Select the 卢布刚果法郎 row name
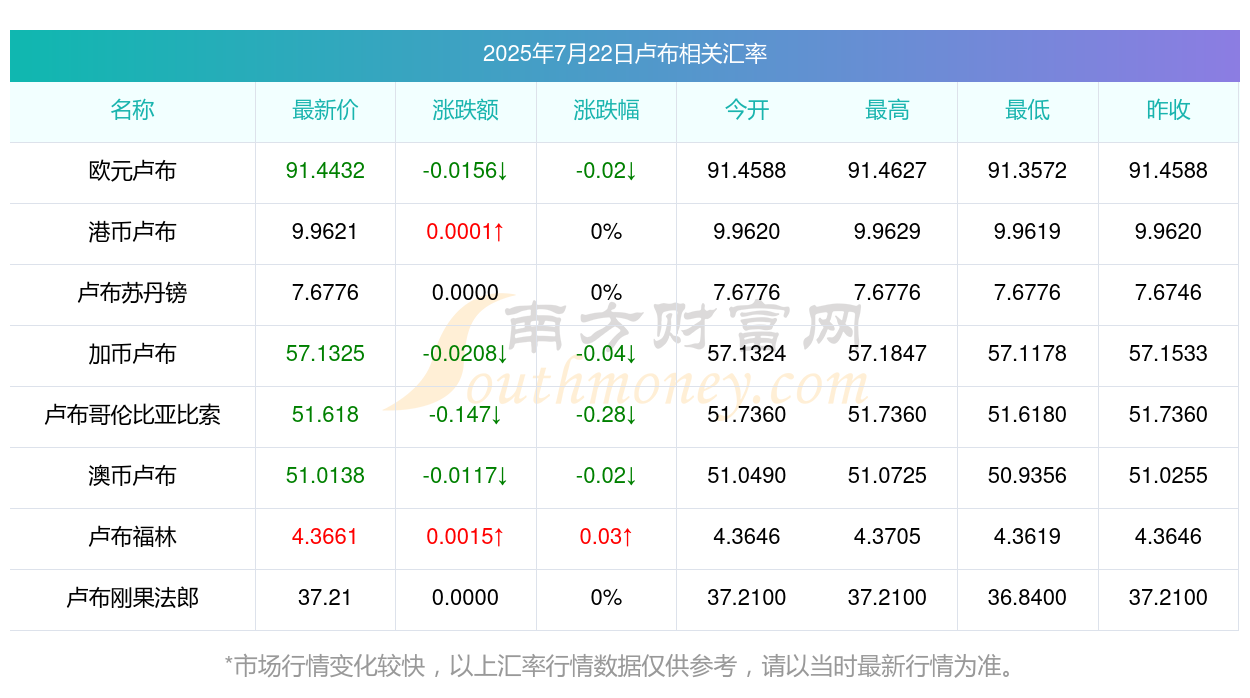This screenshot has width=1250, height=698. point(132,598)
